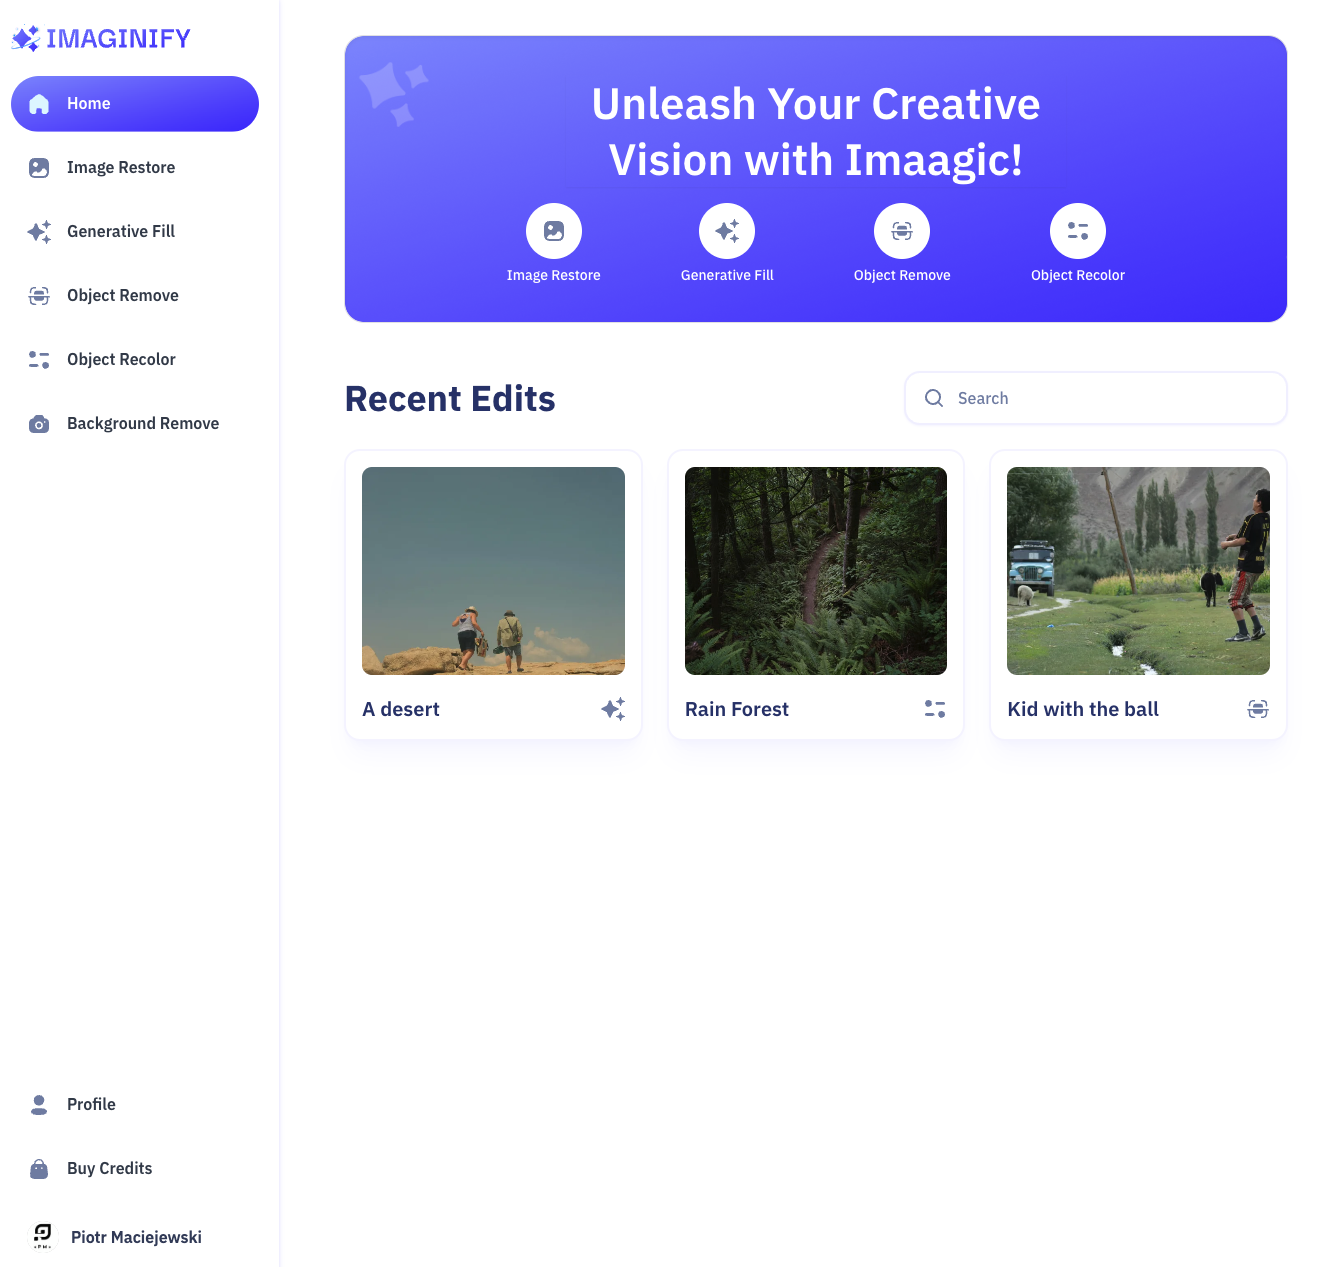Click Buy Credits in sidebar
1334x1267 pixels.
point(109,1168)
